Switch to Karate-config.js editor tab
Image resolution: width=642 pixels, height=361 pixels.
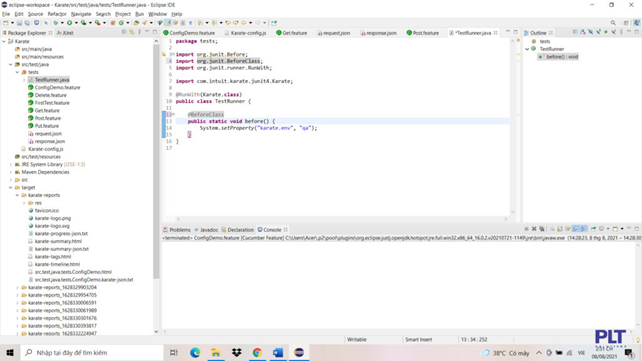click(245, 33)
